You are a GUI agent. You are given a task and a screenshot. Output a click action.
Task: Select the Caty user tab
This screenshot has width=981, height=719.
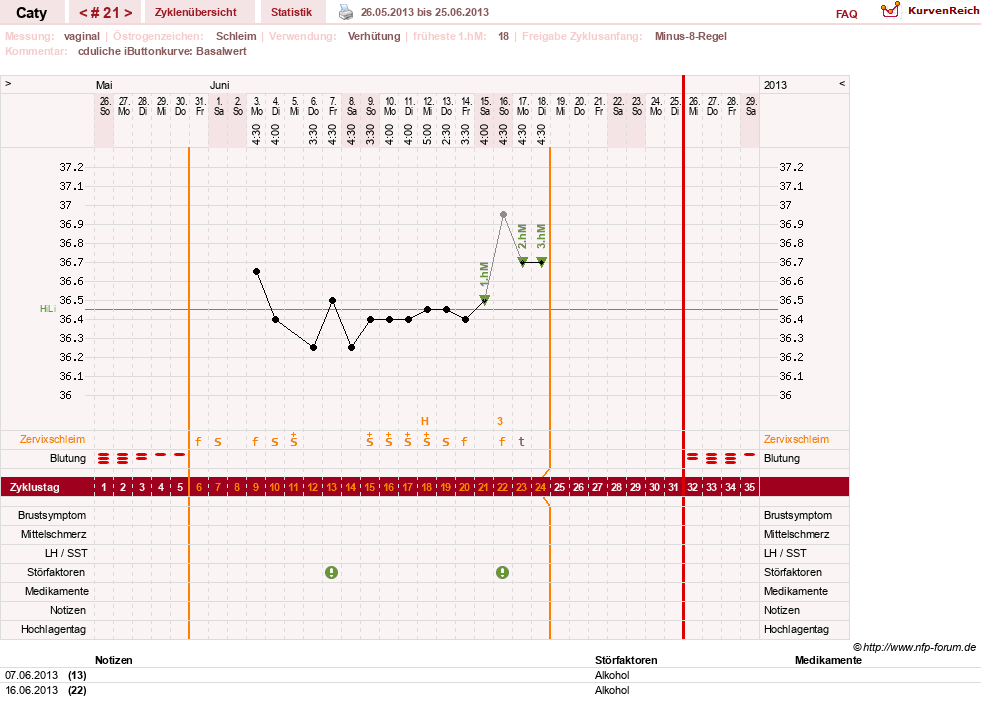click(x=32, y=13)
